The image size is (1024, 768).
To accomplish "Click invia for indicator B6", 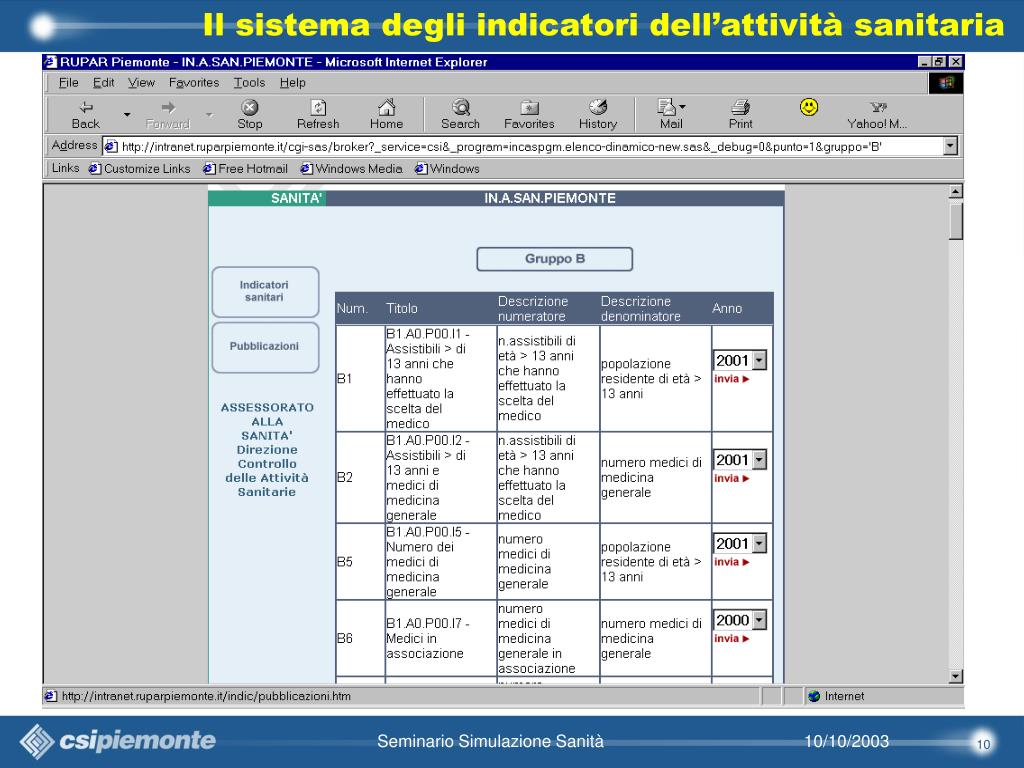I will click(731, 638).
